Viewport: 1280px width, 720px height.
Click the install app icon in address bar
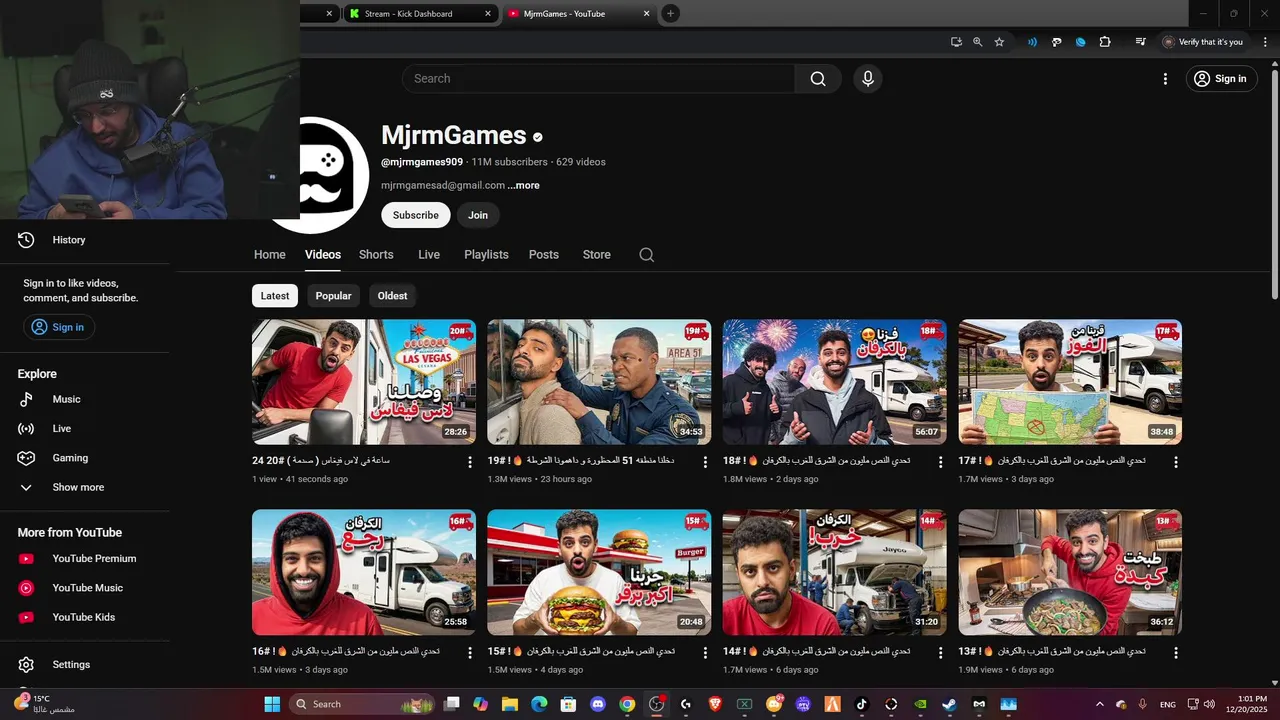pos(956,42)
